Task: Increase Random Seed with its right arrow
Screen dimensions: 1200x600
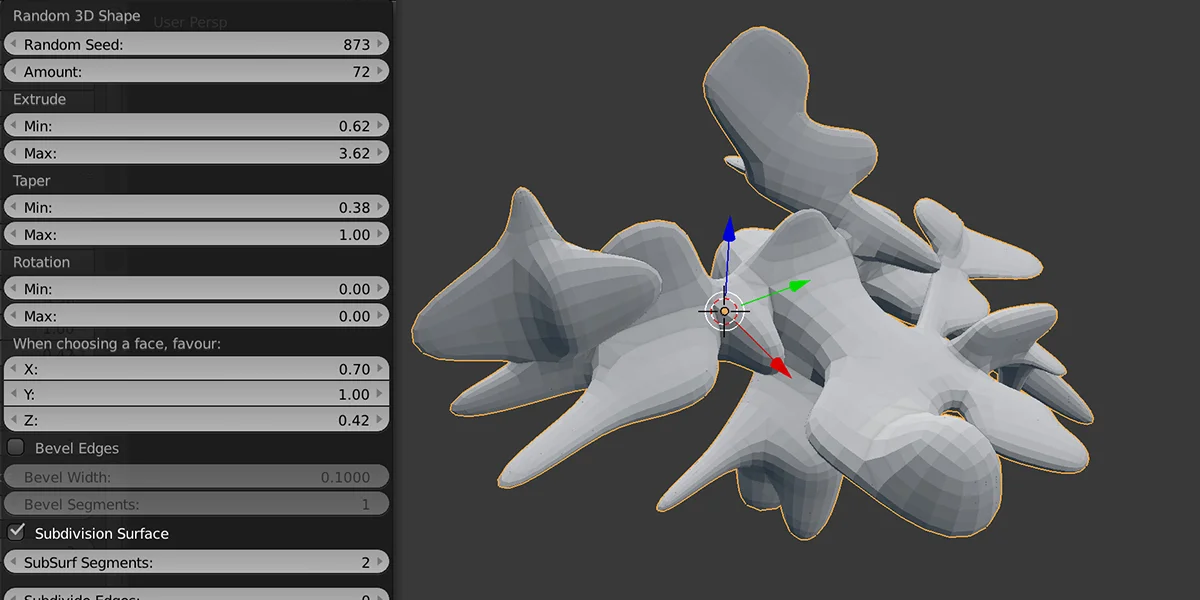Action: (382, 45)
